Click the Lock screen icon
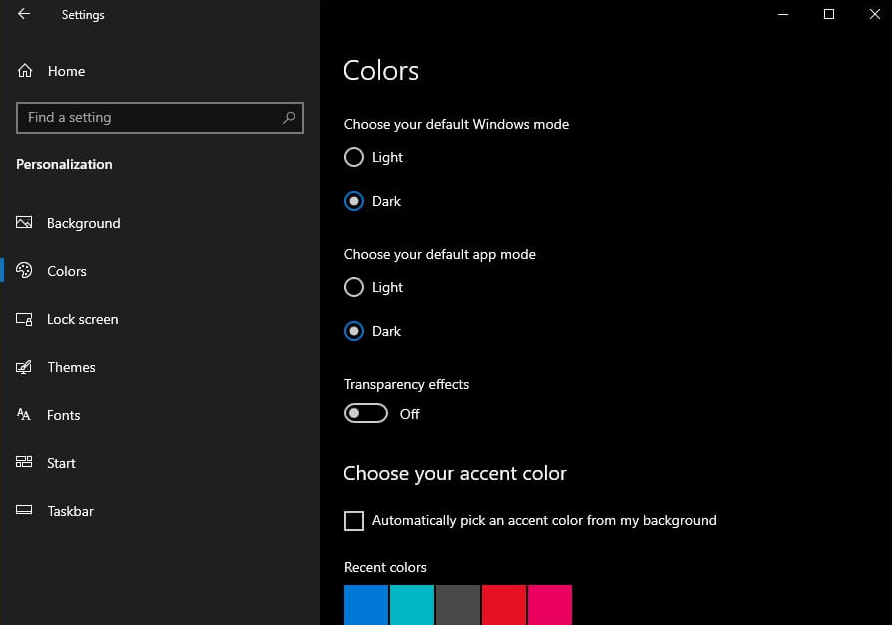Screen dimensions: 892x625 (x=24, y=318)
